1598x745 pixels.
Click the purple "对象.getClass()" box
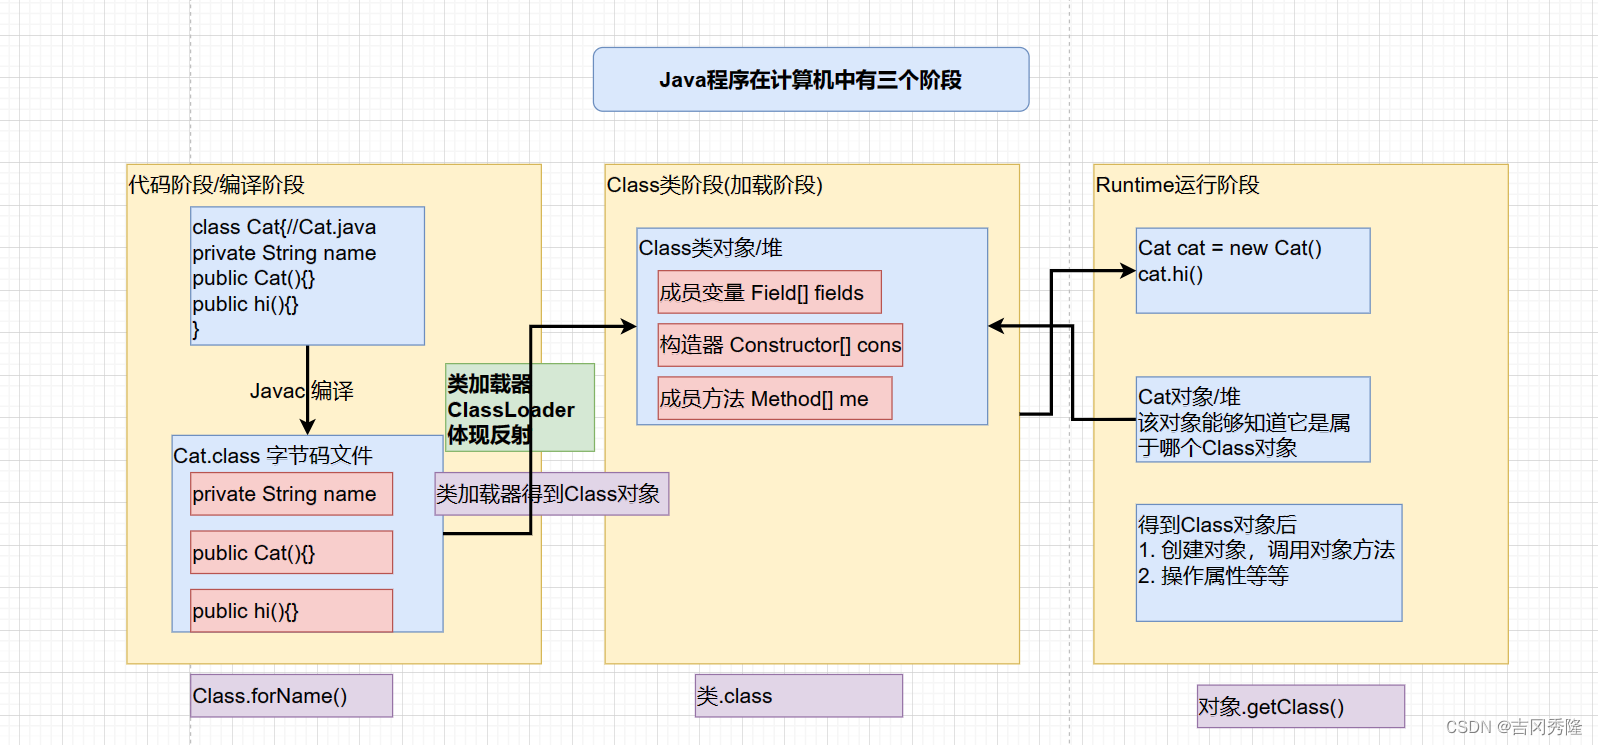click(1300, 706)
